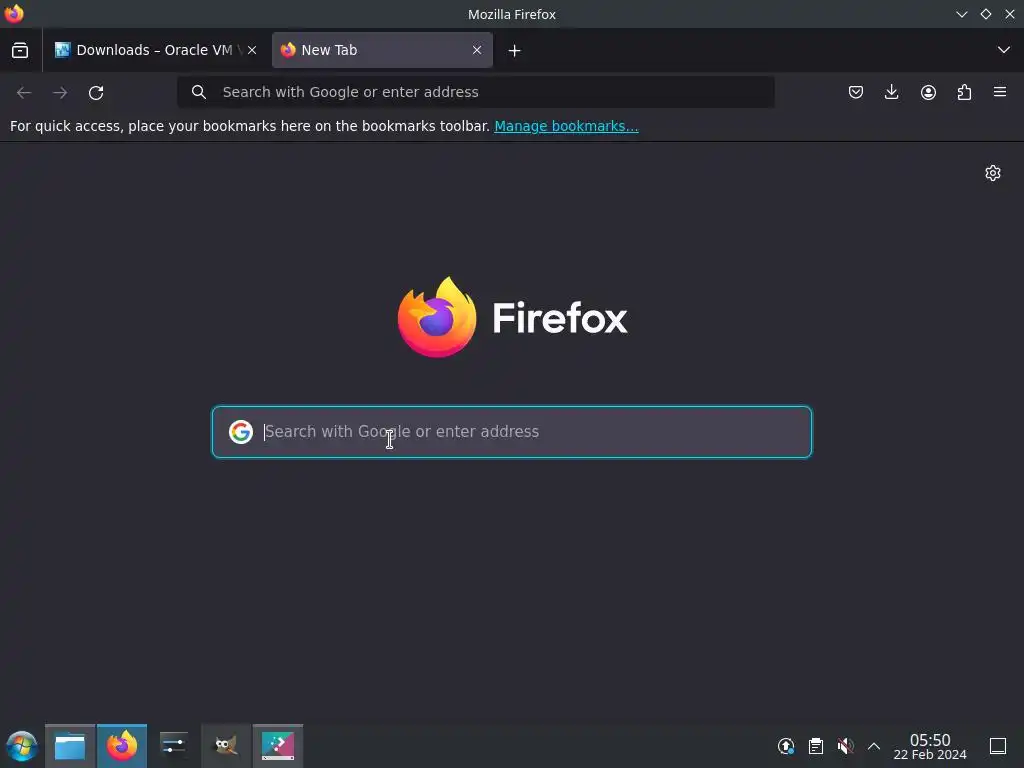Launch GIMP from the taskbar
The height and width of the screenshot is (768, 1024).
tap(226, 746)
